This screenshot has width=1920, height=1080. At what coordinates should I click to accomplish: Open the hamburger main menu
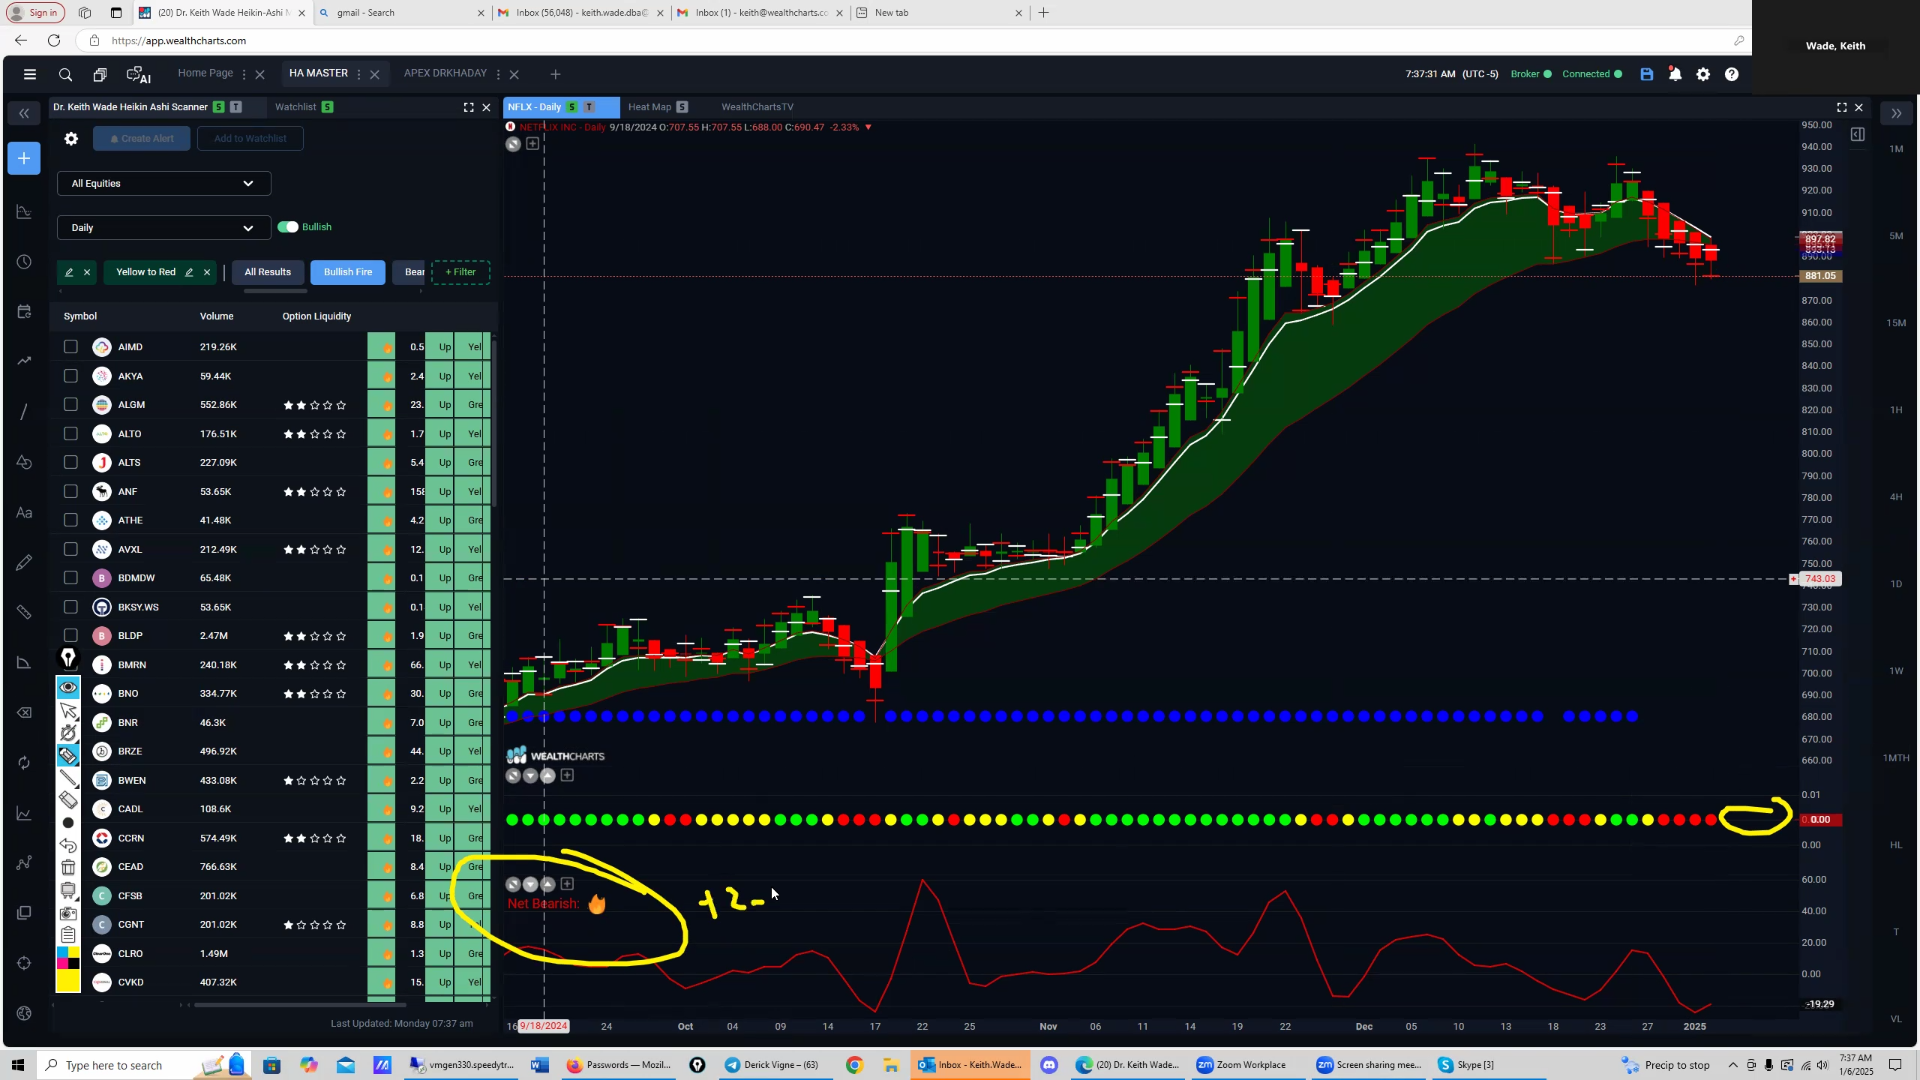tap(30, 74)
